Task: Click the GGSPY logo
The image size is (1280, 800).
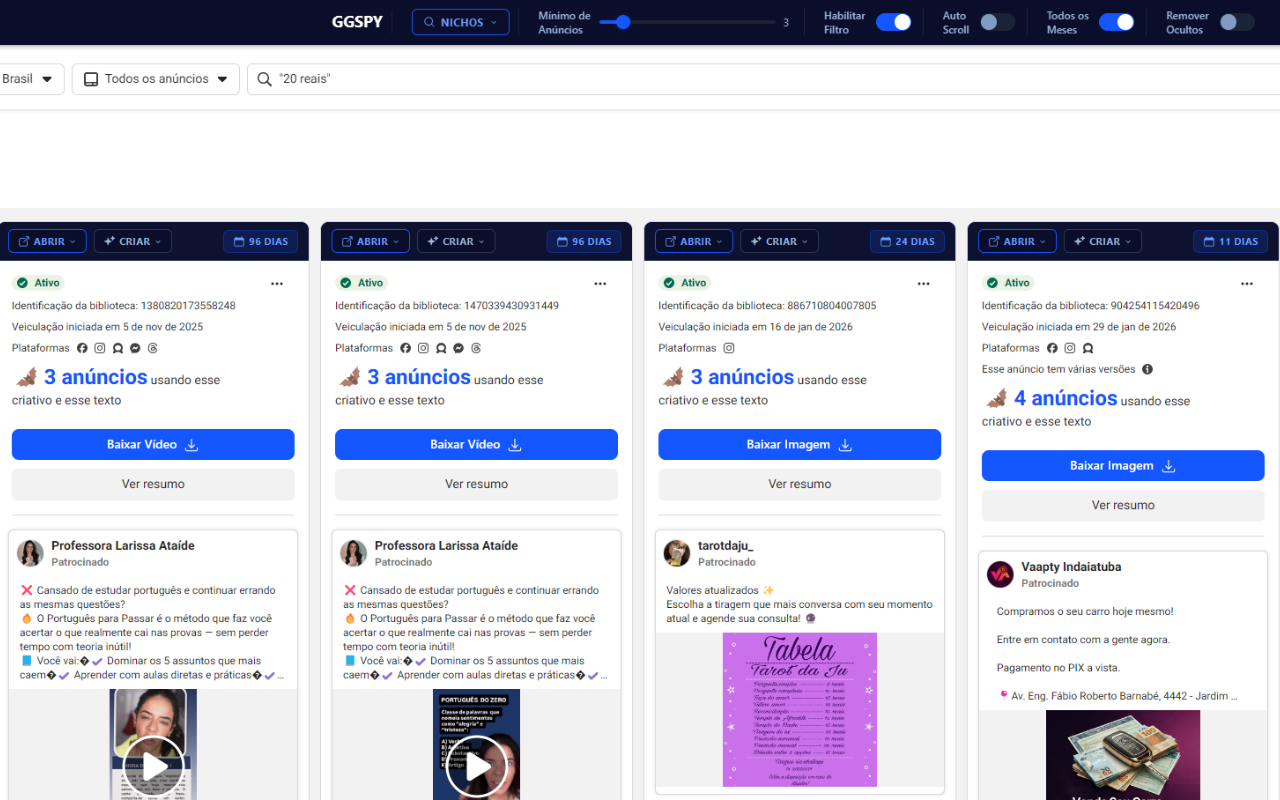Action: 357,22
